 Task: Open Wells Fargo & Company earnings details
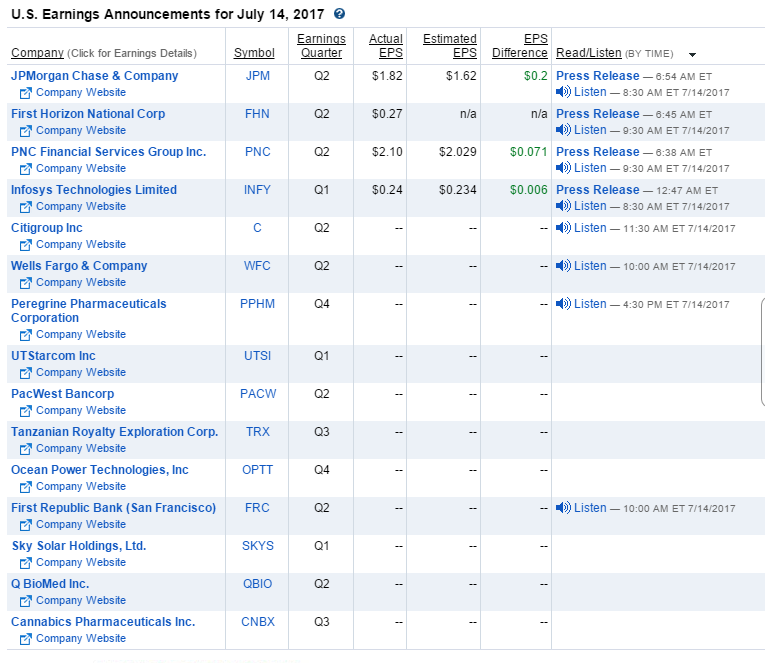(x=79, y=266)
